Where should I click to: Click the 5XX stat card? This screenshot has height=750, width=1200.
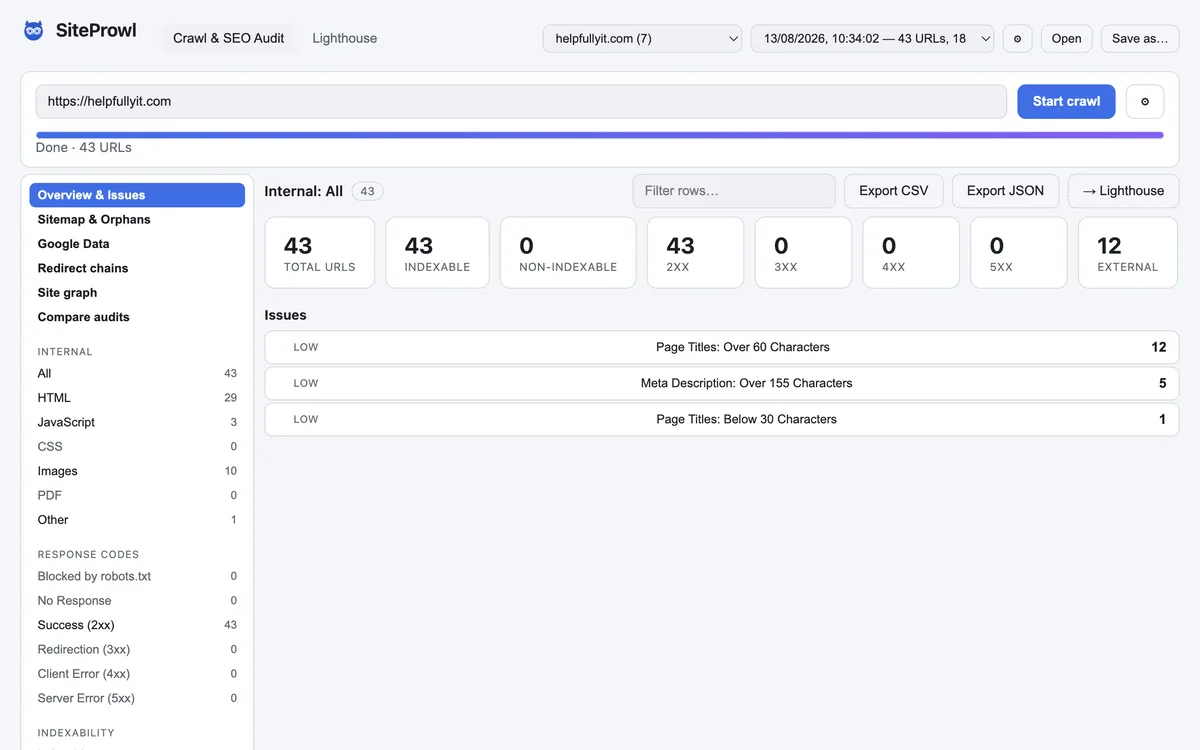[x=1018, y=253]
